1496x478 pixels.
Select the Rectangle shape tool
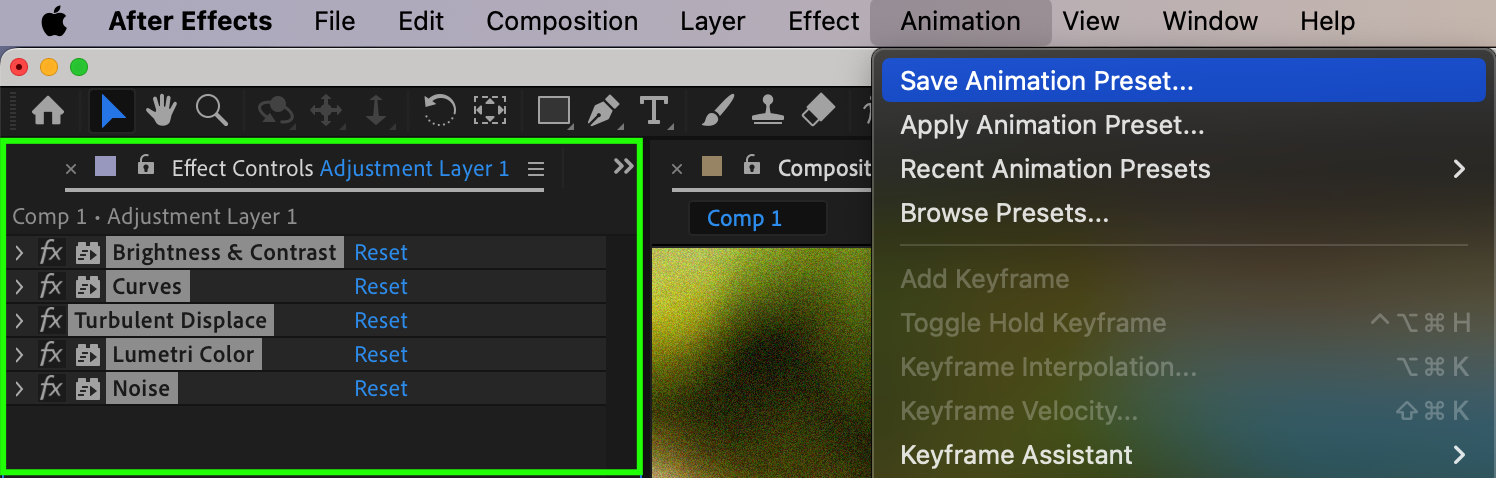(555, 110)
